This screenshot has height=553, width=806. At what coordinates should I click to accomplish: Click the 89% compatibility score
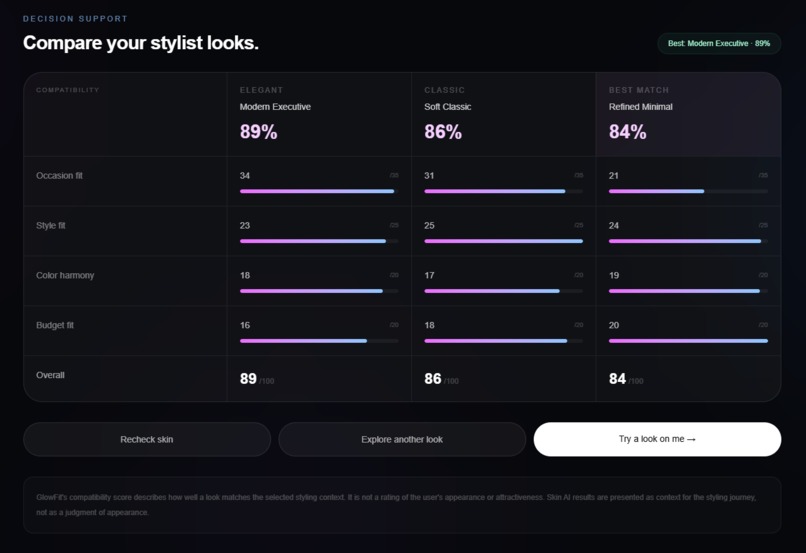pyautogui.click(x=259, y=132)
